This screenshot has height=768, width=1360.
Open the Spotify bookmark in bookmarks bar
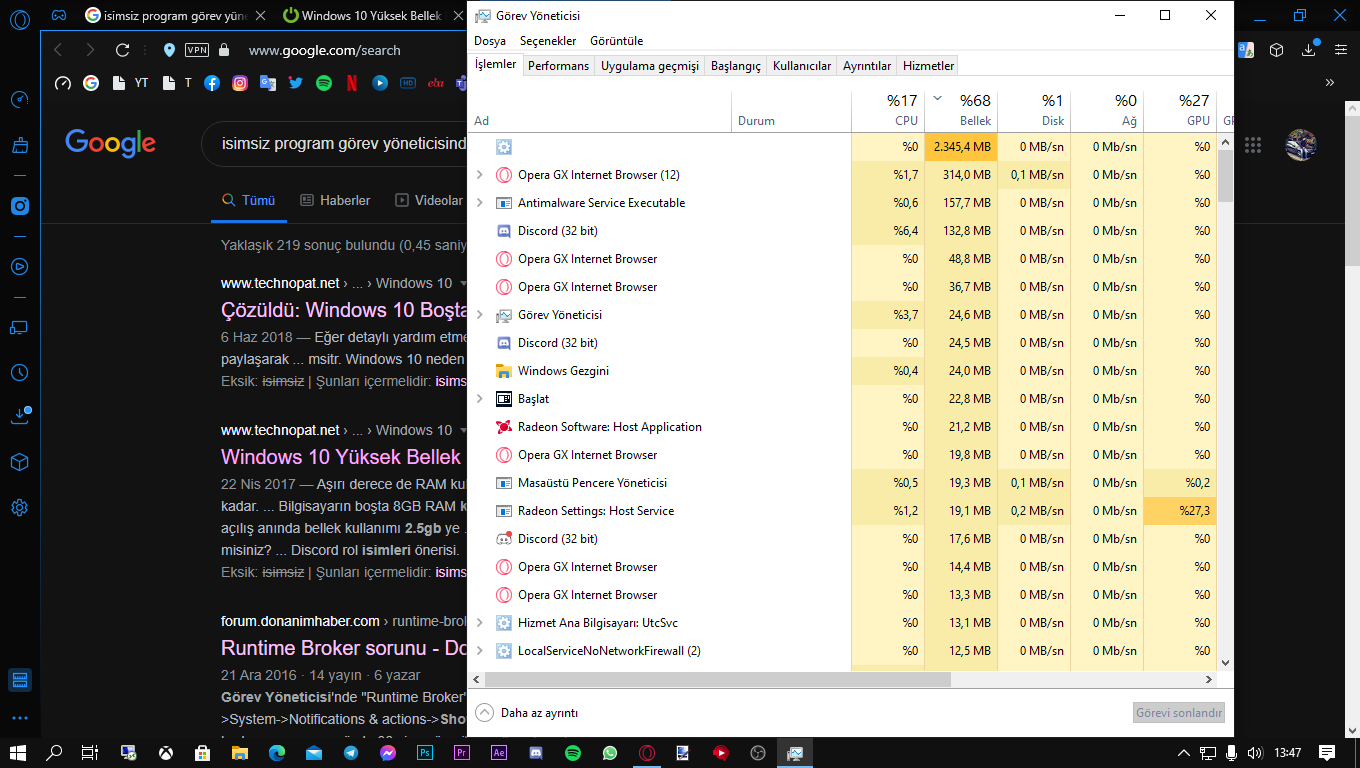[x=324, y=84]
